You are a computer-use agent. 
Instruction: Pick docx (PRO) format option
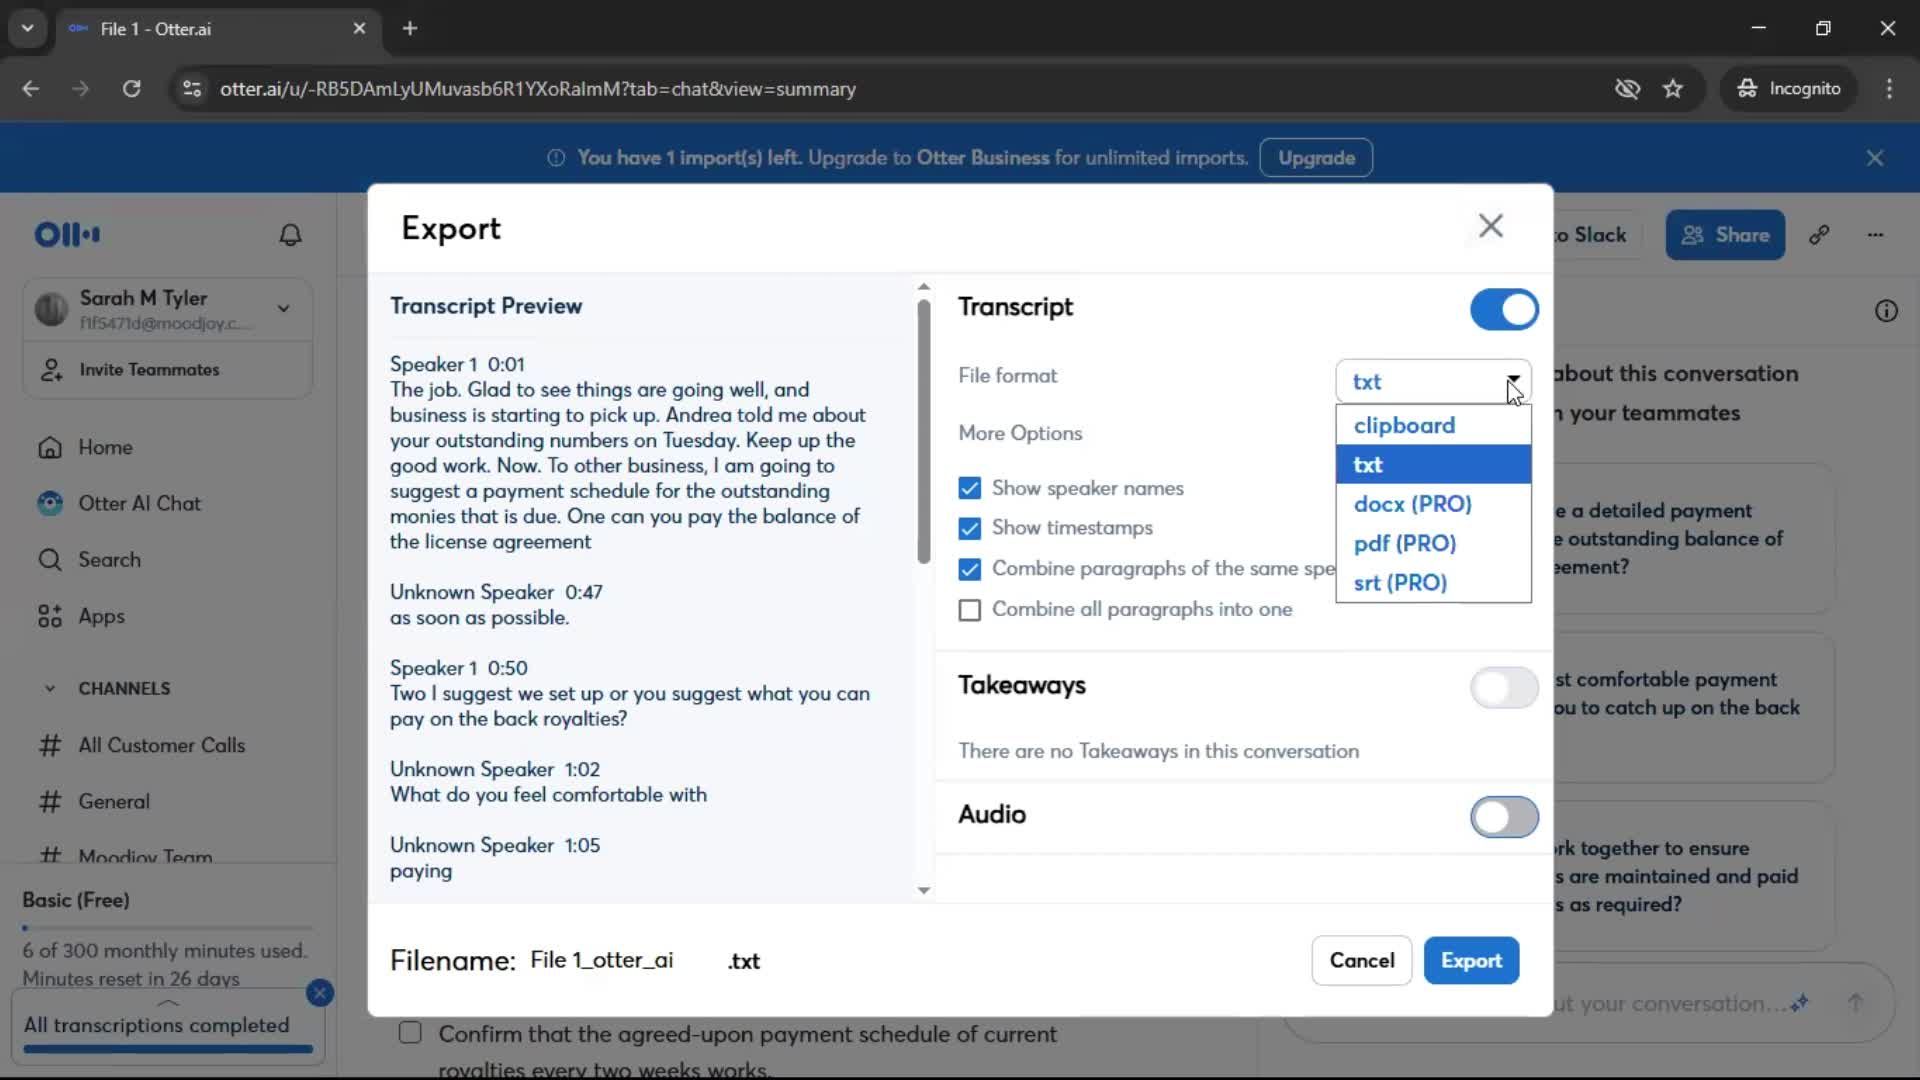1433,504
